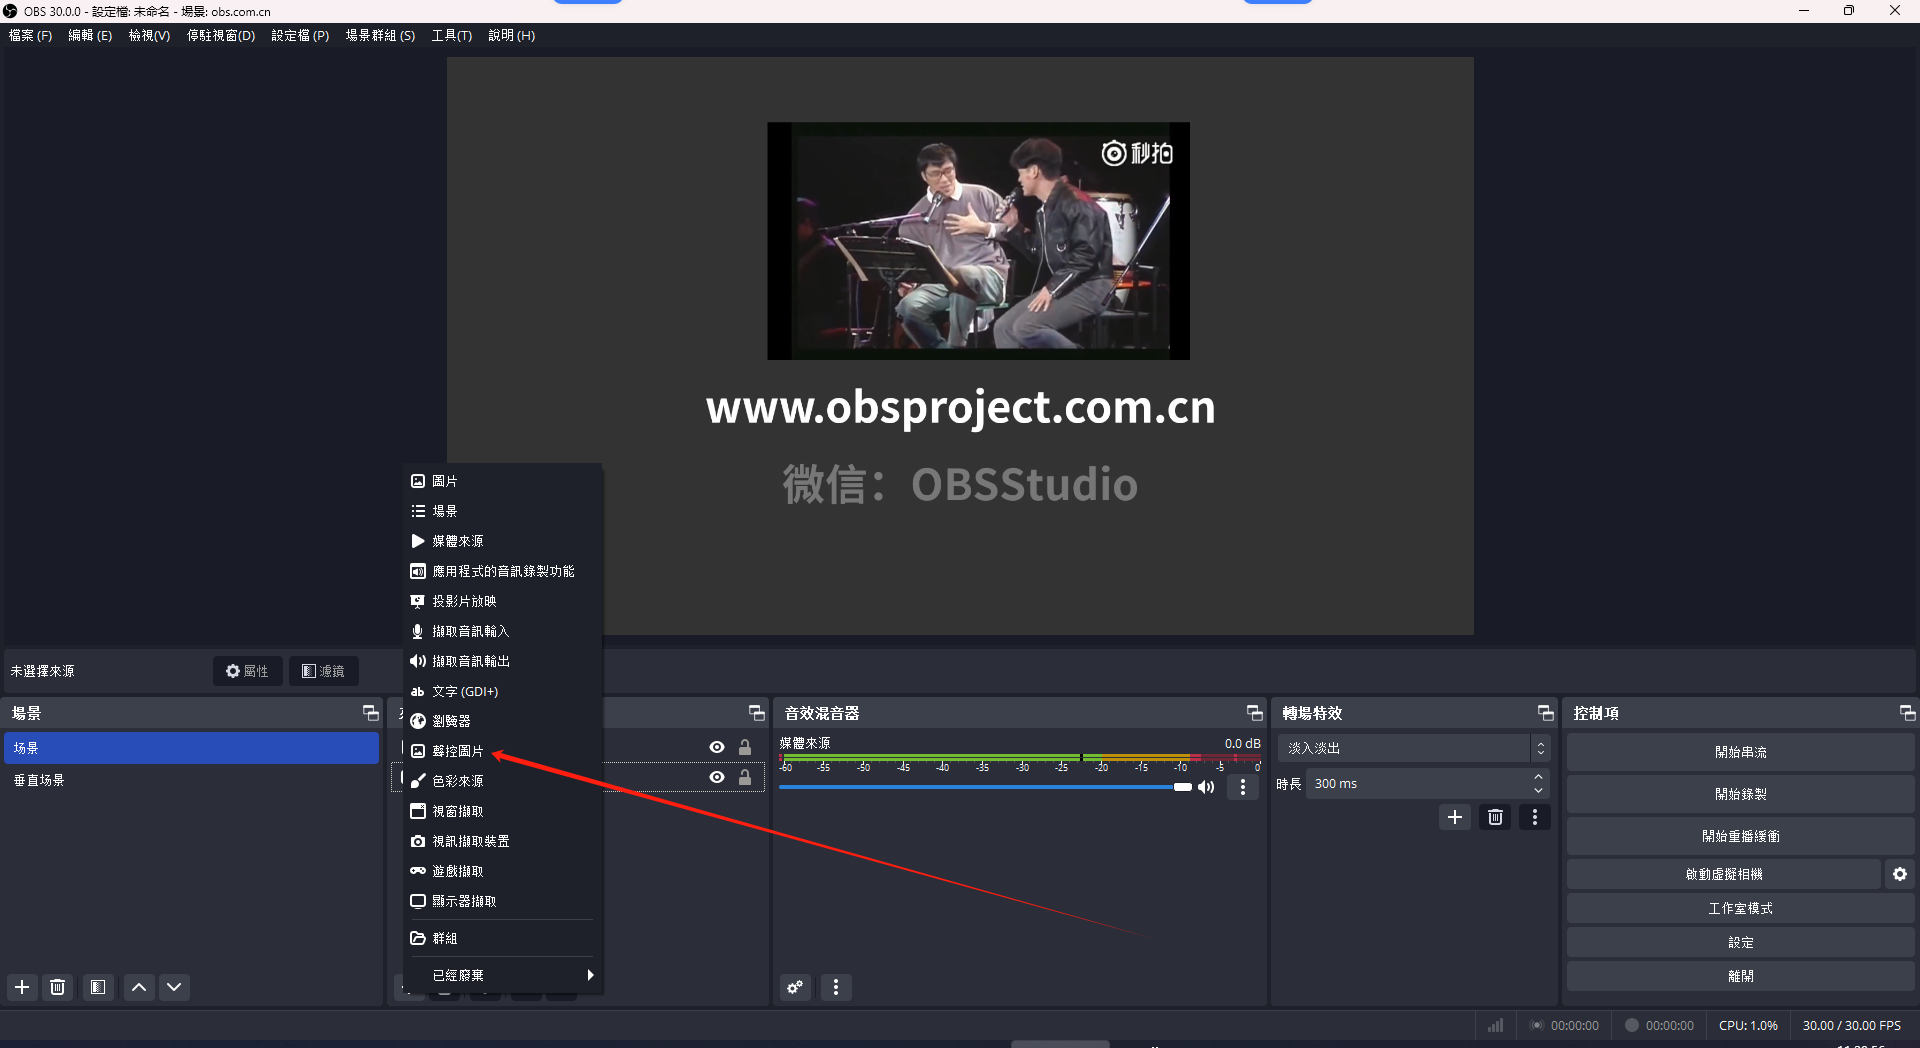Move scene down with arrow icon
The height and width of the screenshot is (1048, 1920).
174,987
